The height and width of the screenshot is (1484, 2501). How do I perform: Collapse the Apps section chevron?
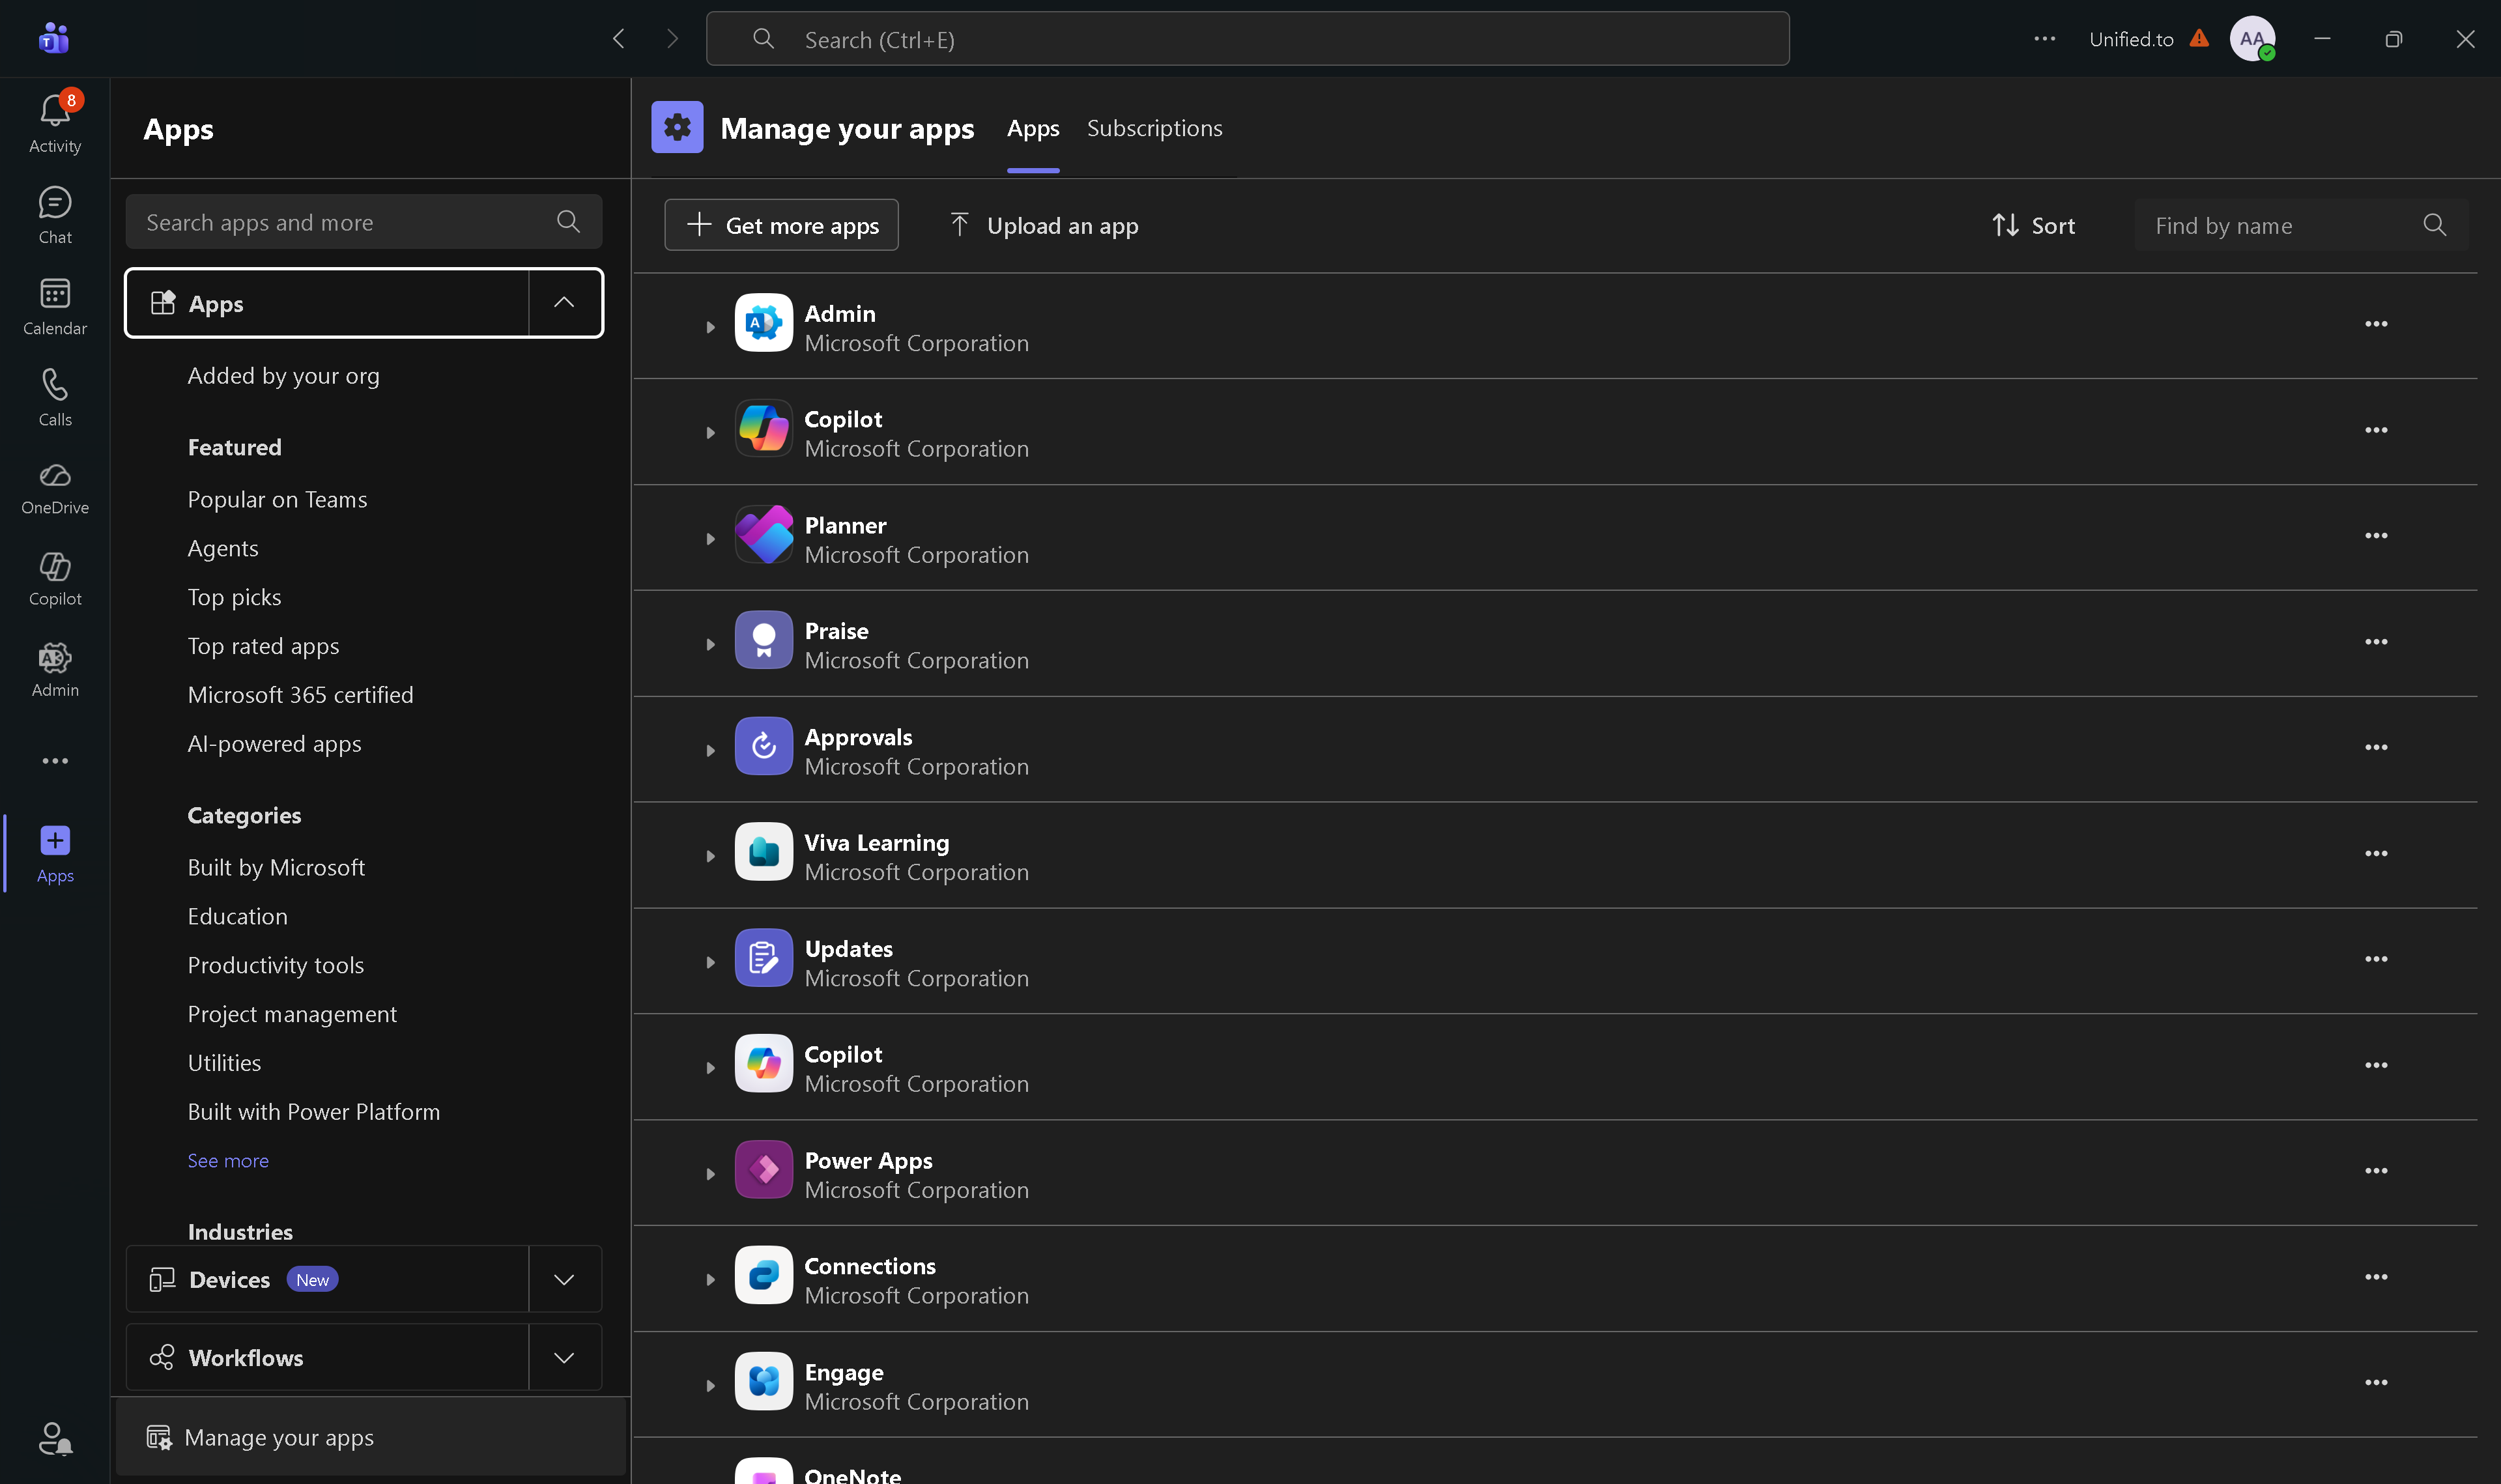tap(564, 303)
